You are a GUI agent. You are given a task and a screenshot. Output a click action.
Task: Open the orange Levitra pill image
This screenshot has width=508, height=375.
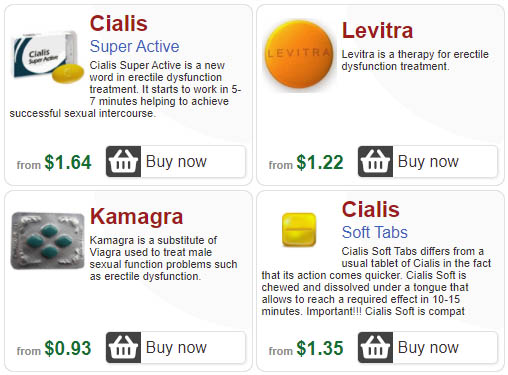299,53
